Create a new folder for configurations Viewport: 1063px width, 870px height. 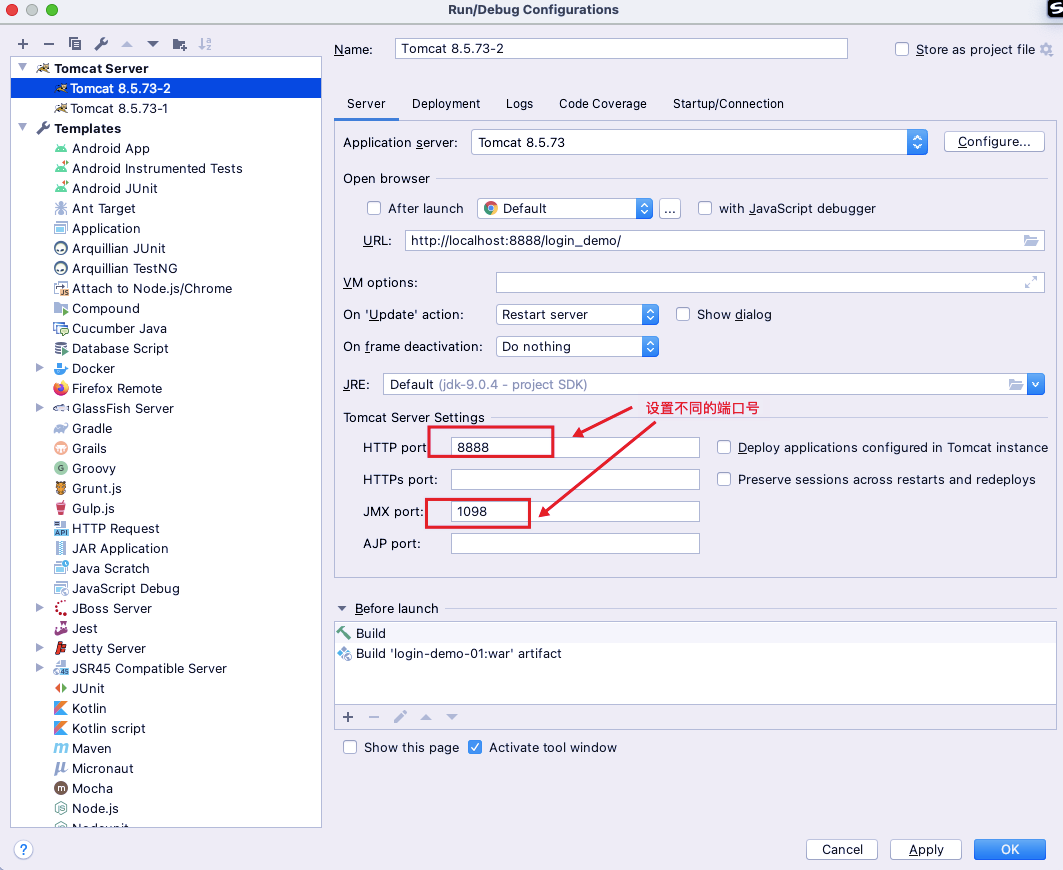pos(180,44)
